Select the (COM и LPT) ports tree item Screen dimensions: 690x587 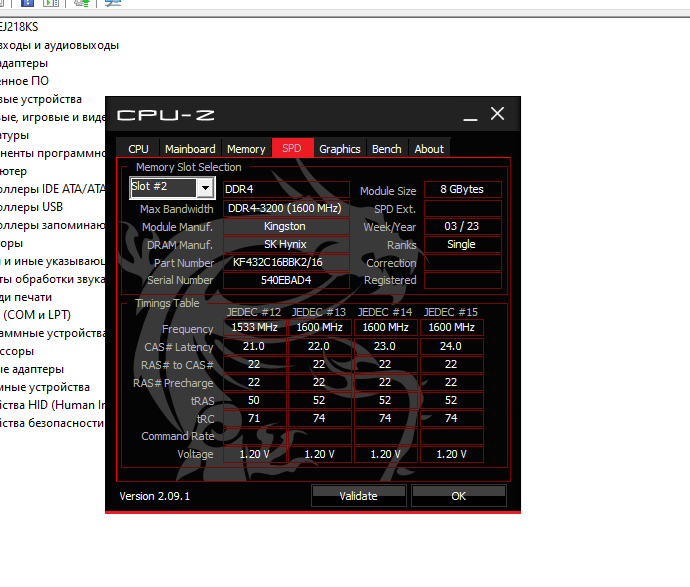tap(37, 315)
